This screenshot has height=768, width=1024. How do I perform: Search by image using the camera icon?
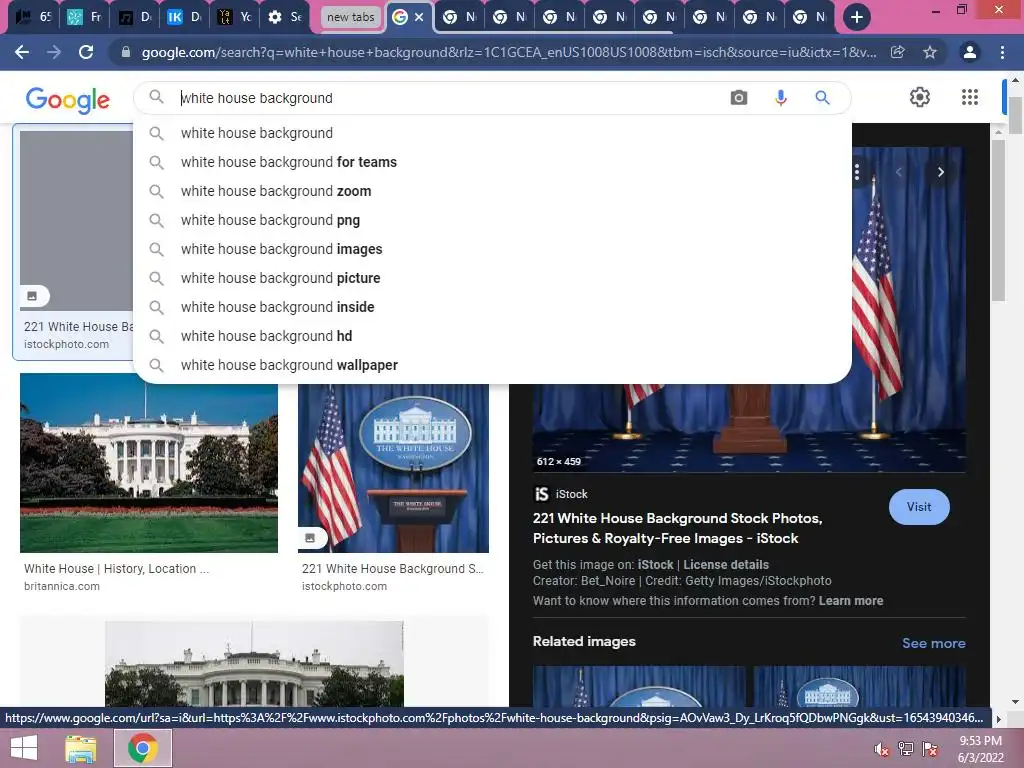coord(739,98)
